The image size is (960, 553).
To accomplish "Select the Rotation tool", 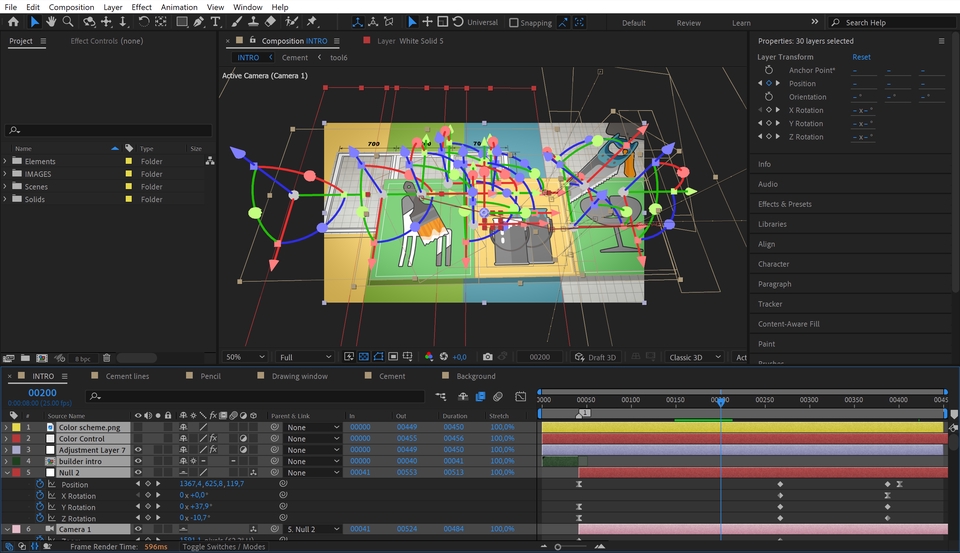I will [x=143, y=22].
